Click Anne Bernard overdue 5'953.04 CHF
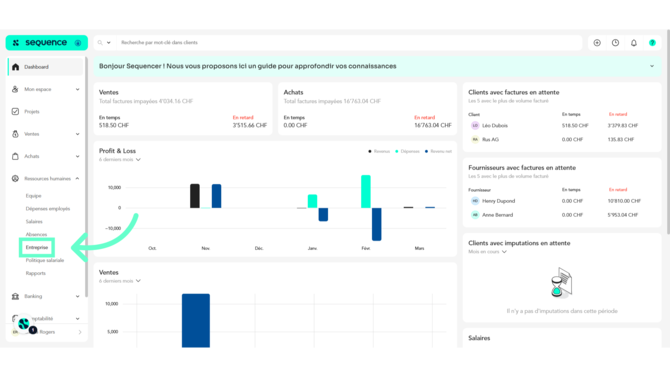 coord(623,215)
